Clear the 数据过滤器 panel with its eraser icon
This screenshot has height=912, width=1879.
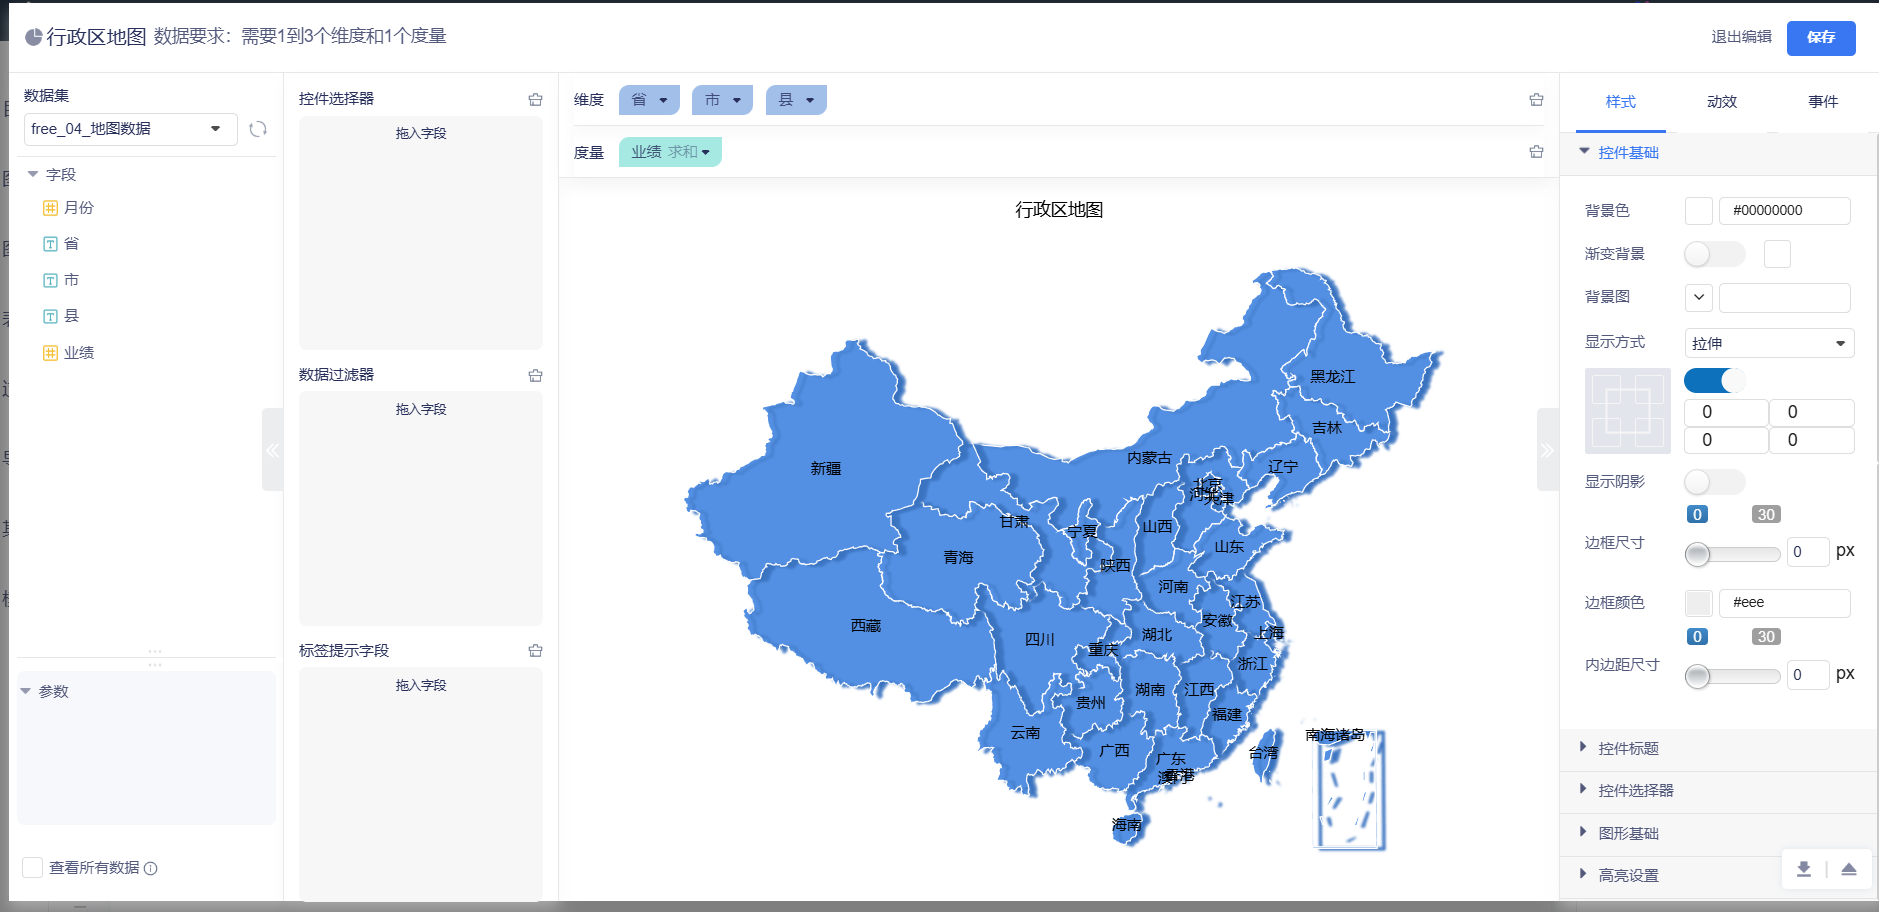(535, 375)
